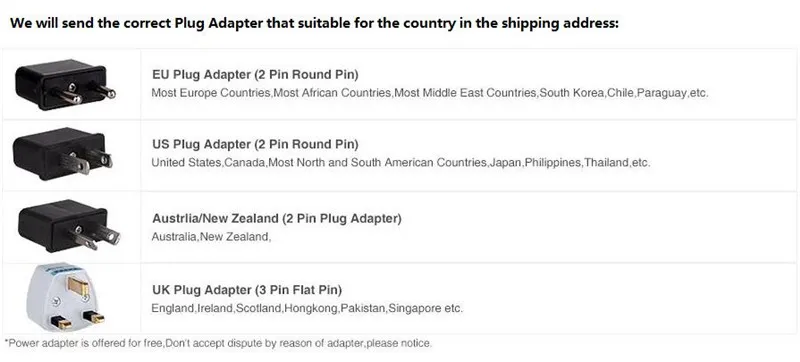Viewport: 800px width, 362px height.
Task: Select the EU Plug Adapter title
Action: point(255,74)
